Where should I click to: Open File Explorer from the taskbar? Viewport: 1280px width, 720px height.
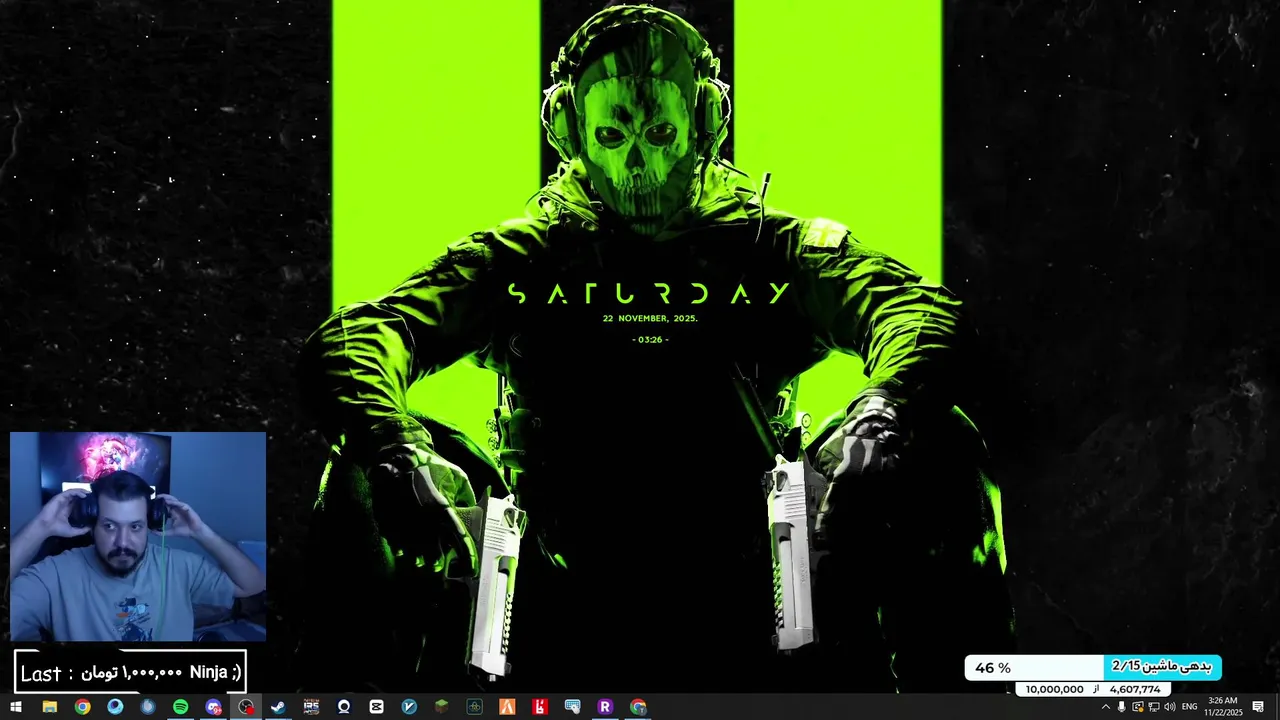[49, 707]
